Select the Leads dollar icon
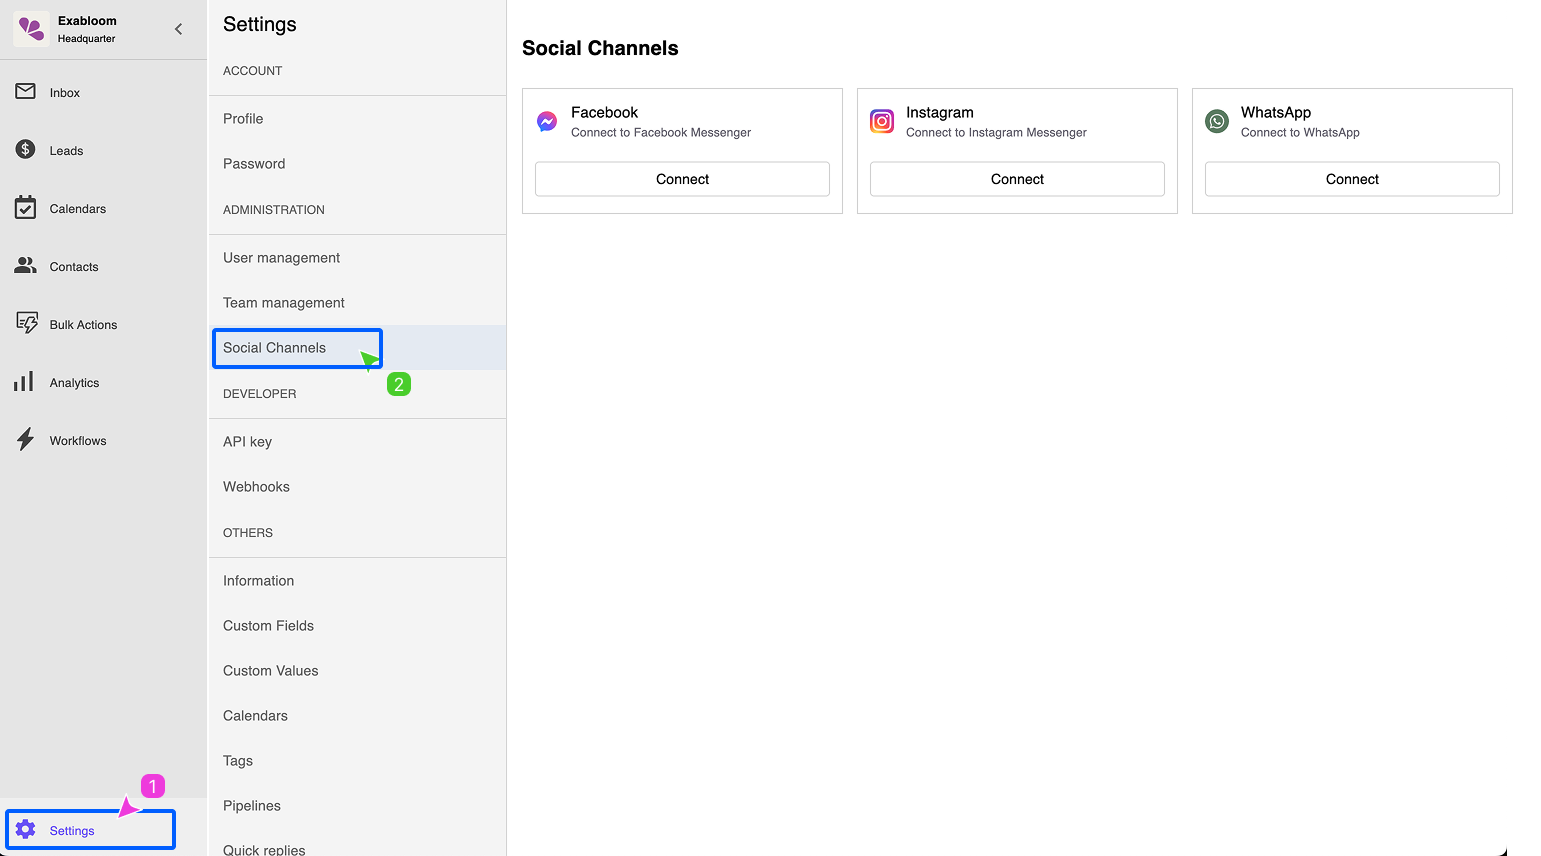This screenshot has height=856, width=1541. (27, 149)
